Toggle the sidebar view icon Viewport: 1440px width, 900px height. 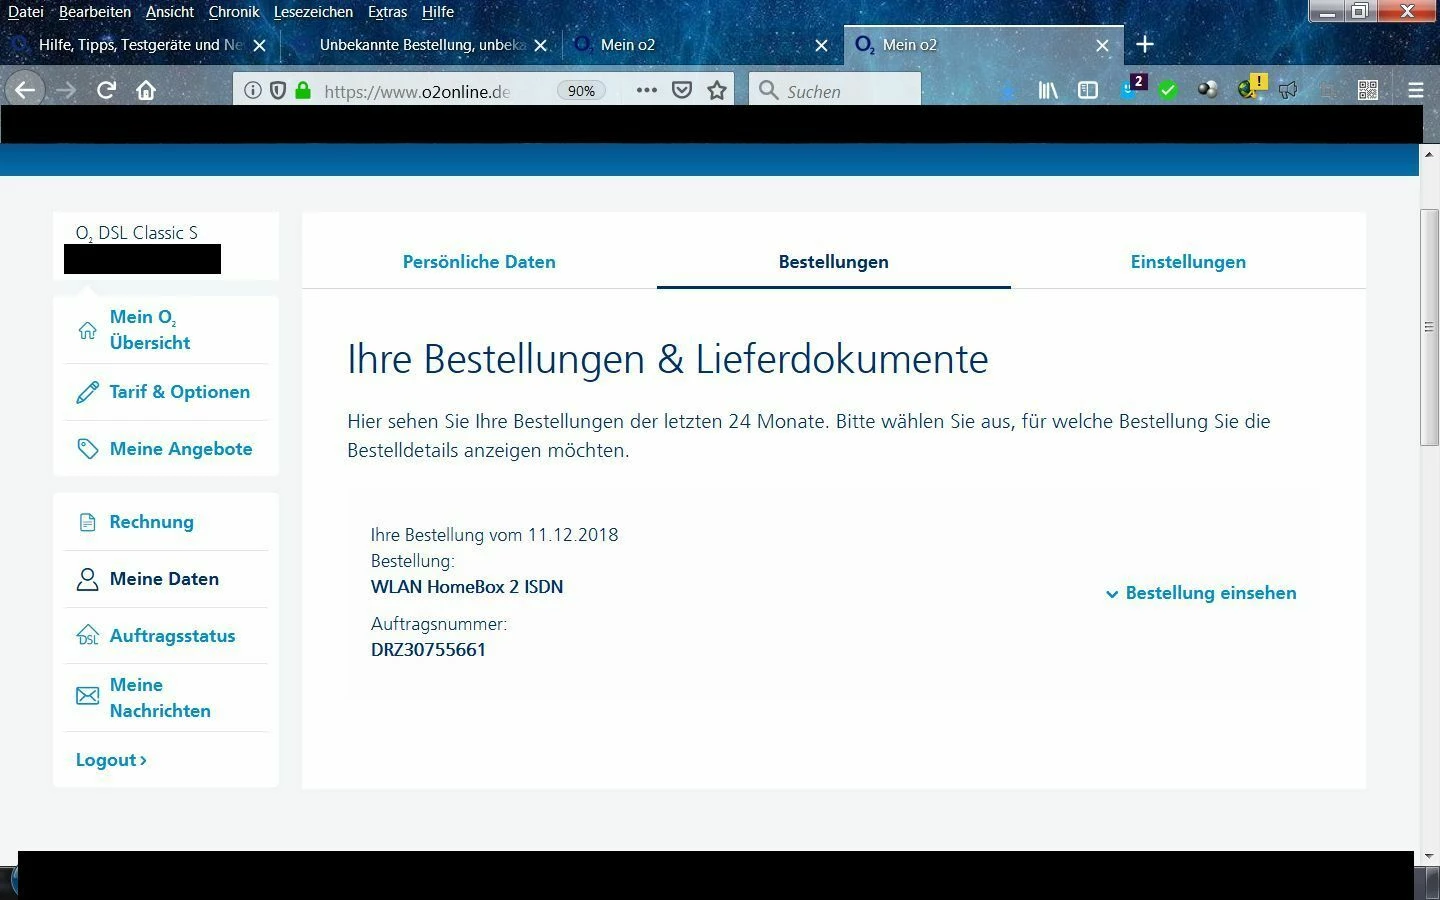[1087, 90]
